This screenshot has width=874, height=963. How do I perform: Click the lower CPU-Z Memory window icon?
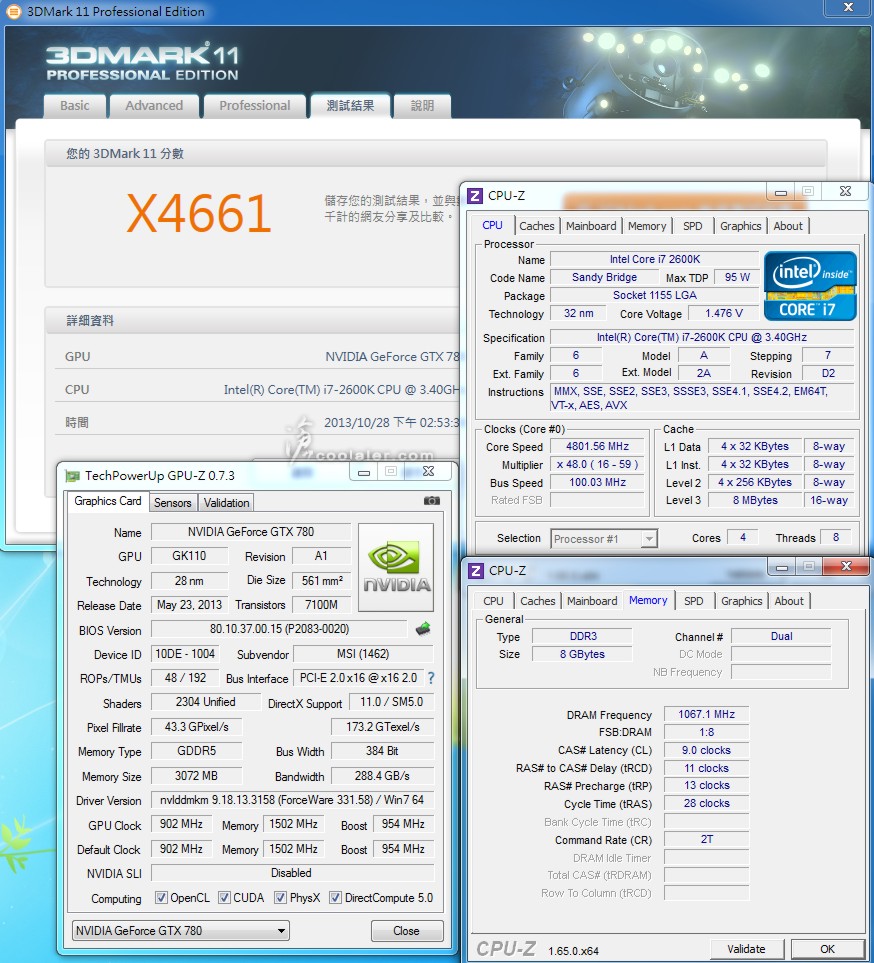(x=476, y=571)
